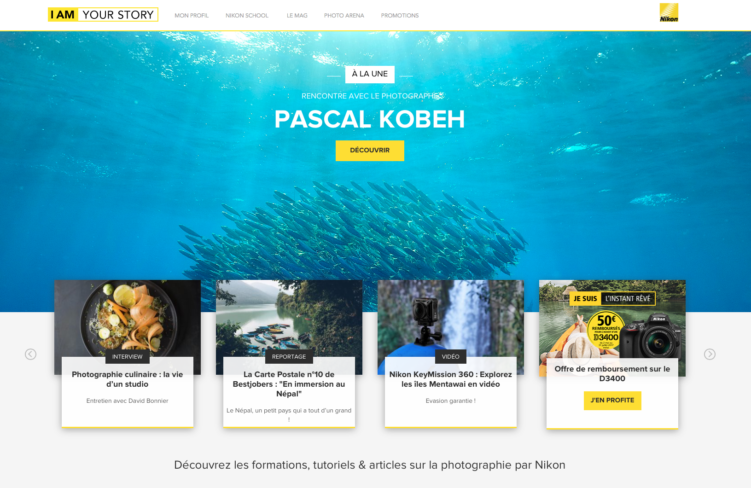Click 'Entretien avec David Bonnier' text
The height and width of the screenshot is (488, 751).
(127, 401)
